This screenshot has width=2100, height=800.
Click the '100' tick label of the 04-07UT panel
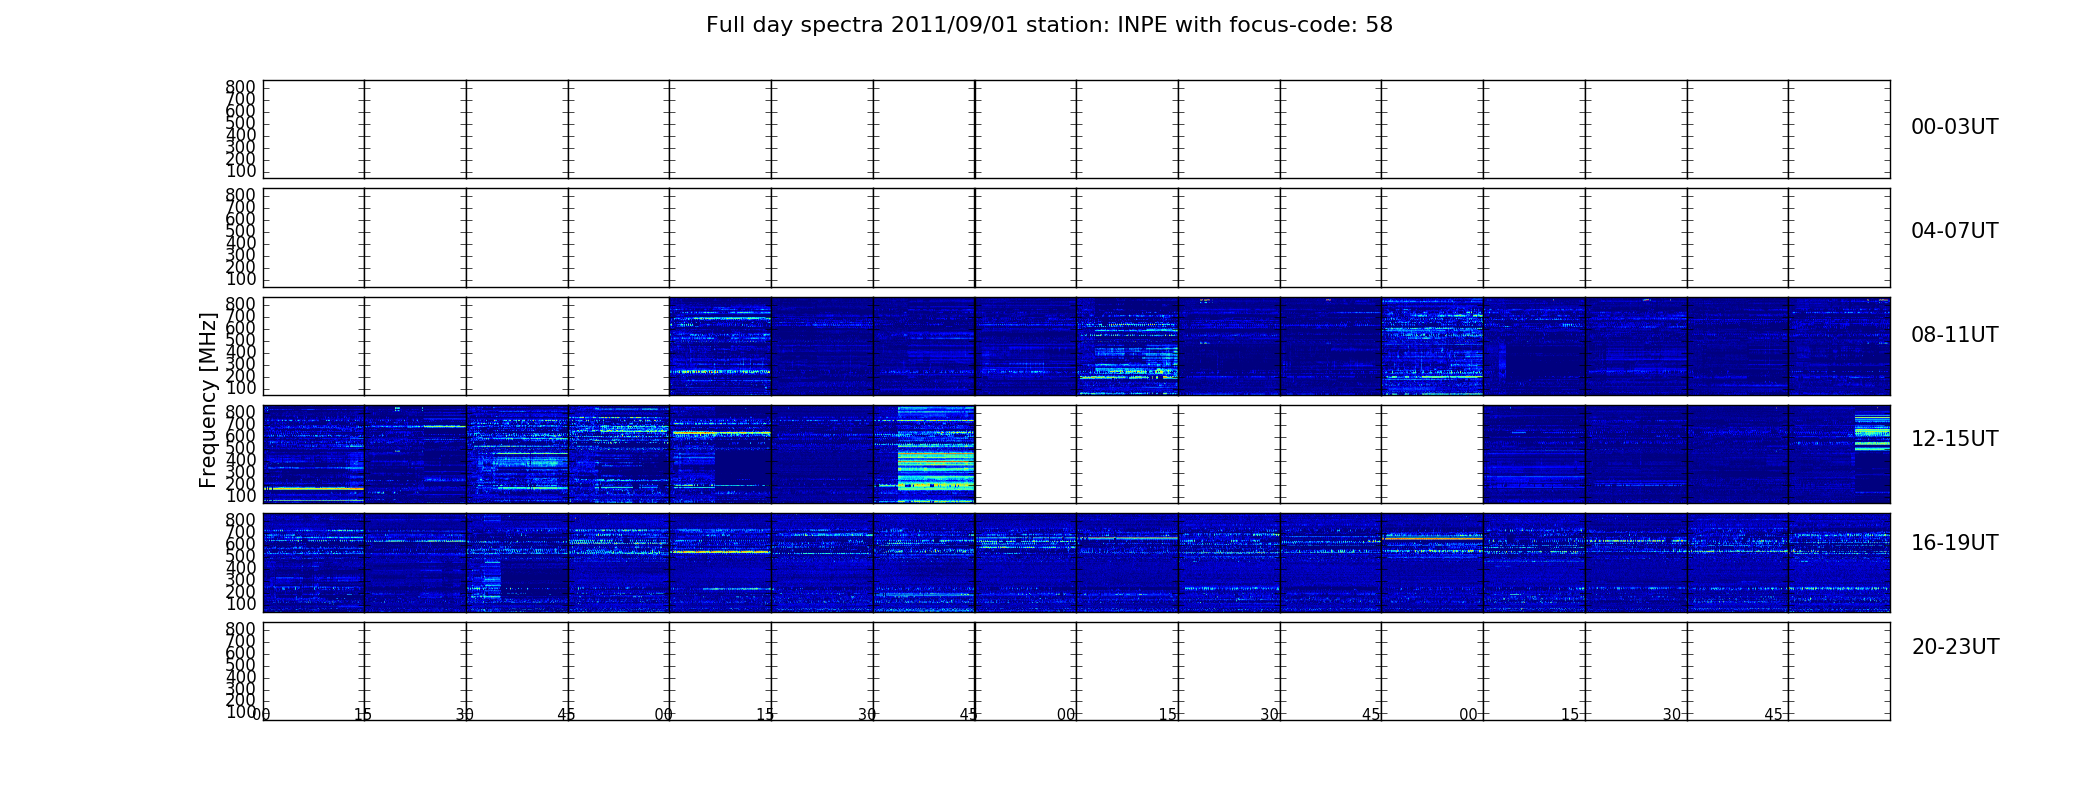(240, 279)
